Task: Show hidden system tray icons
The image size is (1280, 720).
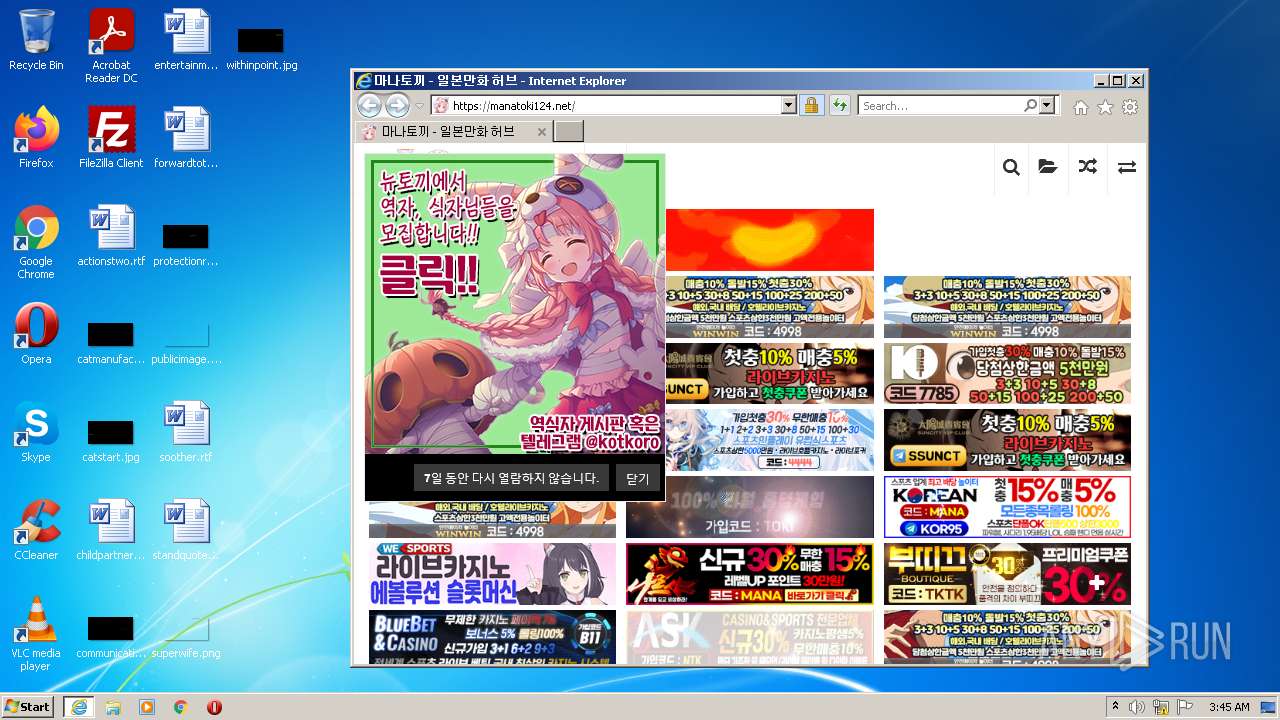Action: 1115,706
